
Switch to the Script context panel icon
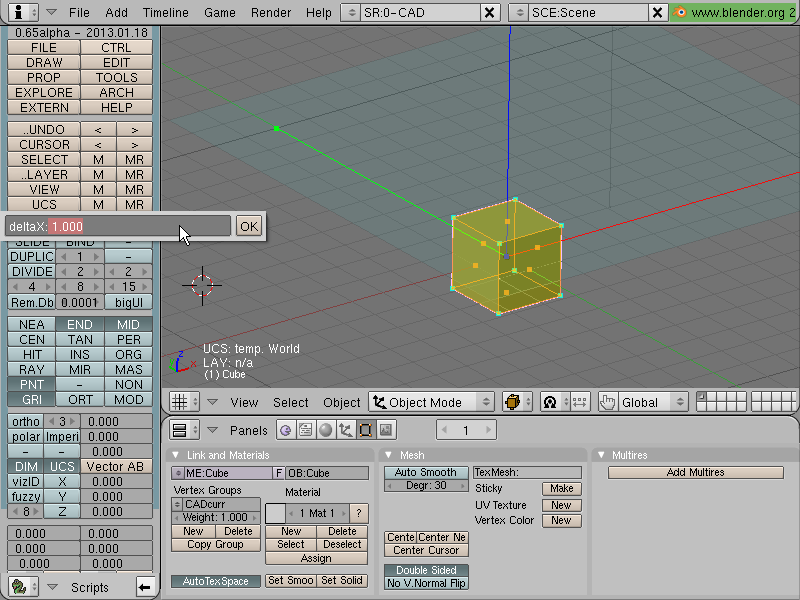306,430
